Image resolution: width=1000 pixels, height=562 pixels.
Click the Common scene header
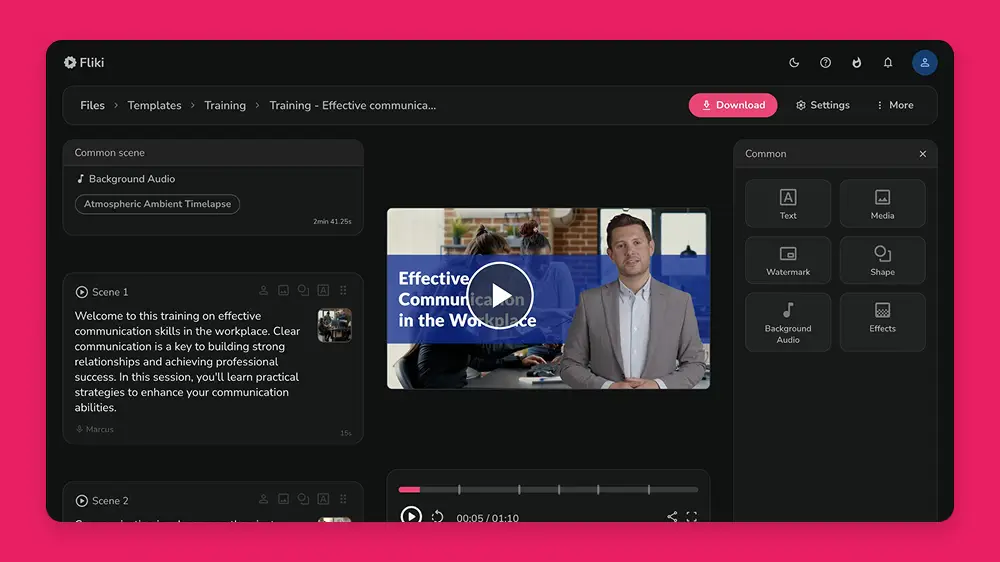pos(213,153)
